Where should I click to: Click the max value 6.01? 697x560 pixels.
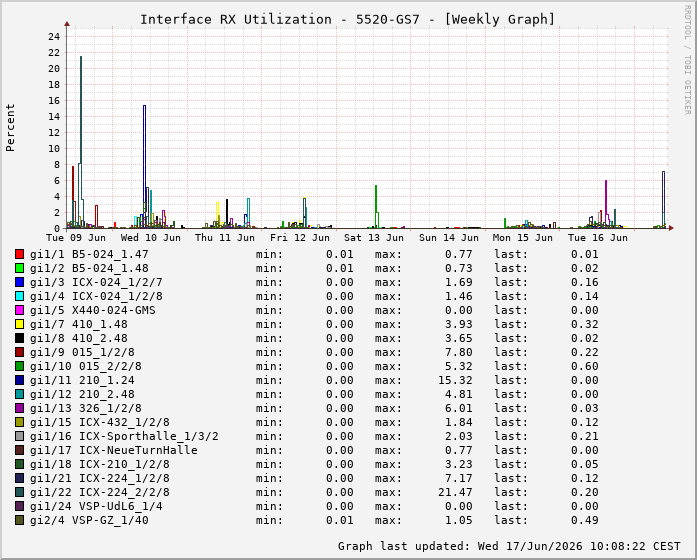(x=459, y=408)
